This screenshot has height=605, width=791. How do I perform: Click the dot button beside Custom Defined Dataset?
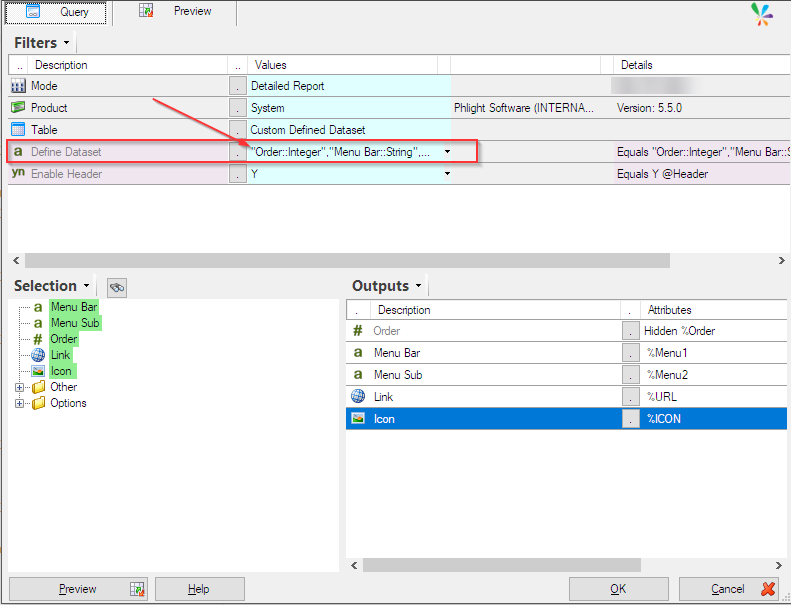(238, 130)
